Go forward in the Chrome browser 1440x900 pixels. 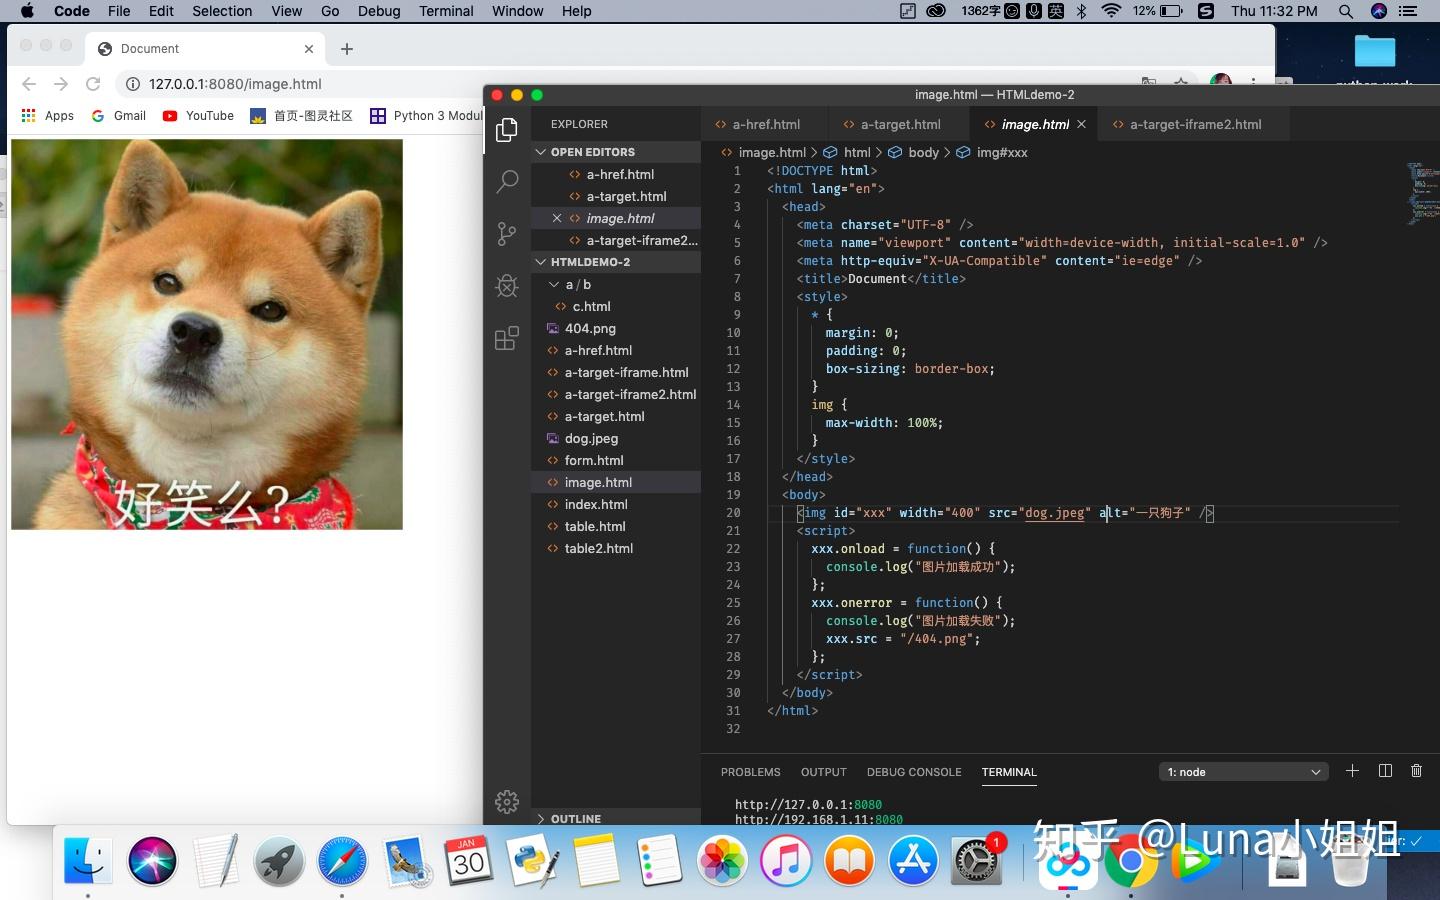(x=61, y=84)
